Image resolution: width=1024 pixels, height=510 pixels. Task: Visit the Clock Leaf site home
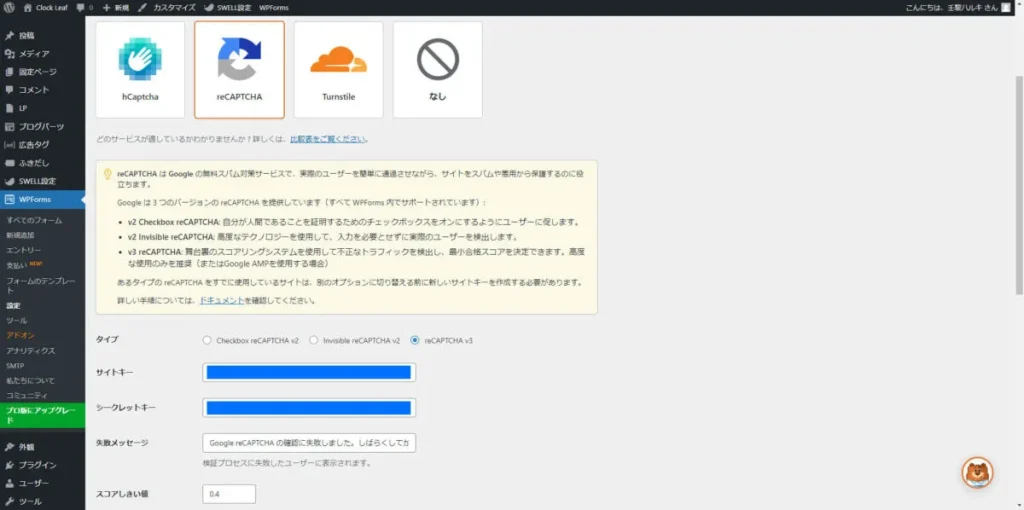pos(46,8)
